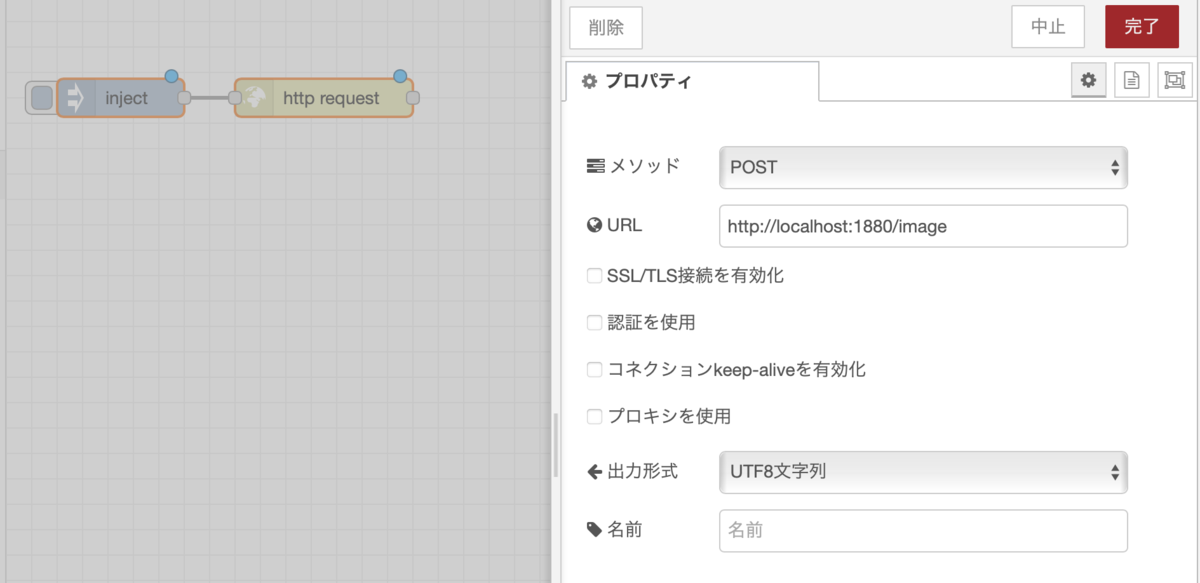The image size is (1200, 583).
Task: Select the gear icon for node properties
Action: point(1088,80)
